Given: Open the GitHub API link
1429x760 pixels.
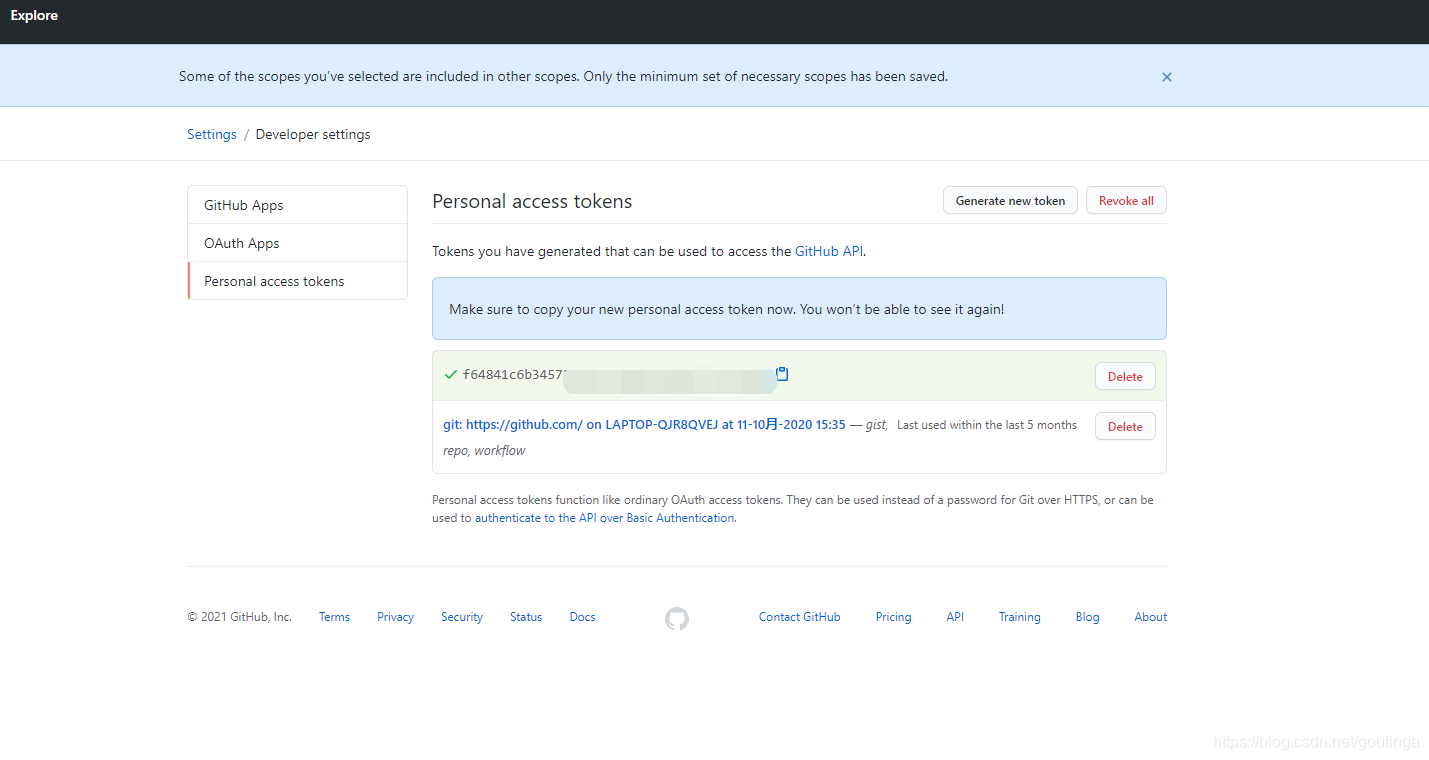Looking at the screenshot, I should pos(829,251).
